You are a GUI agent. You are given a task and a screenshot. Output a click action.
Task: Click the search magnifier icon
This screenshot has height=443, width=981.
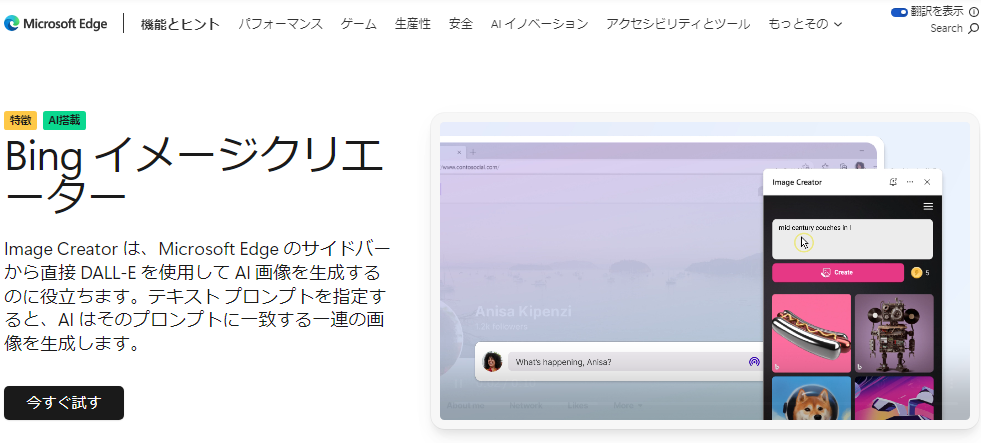click(974, 29)
